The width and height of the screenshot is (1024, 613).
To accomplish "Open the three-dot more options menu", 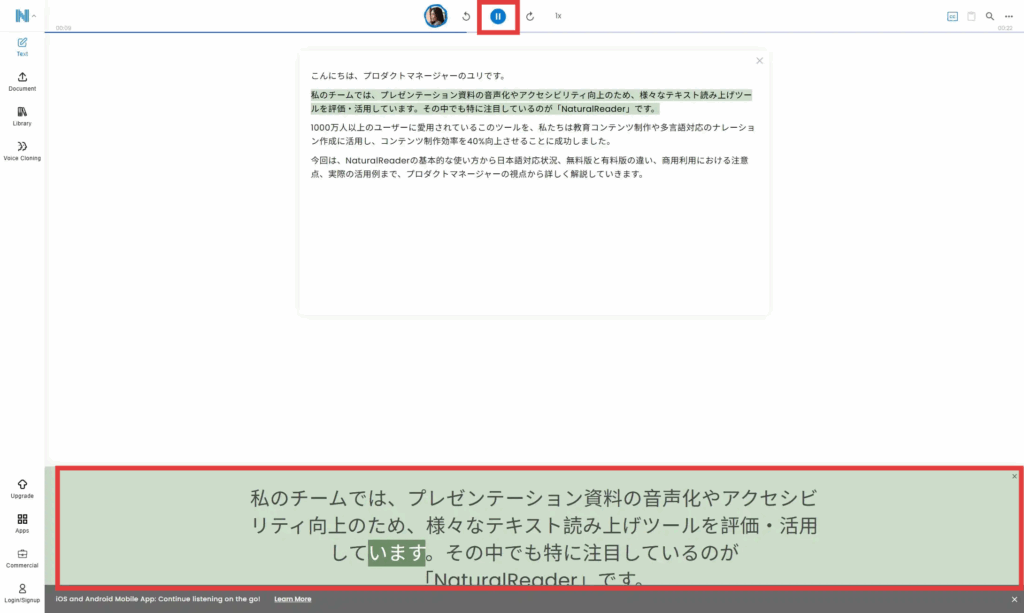I will click(x=1009, y=16).
